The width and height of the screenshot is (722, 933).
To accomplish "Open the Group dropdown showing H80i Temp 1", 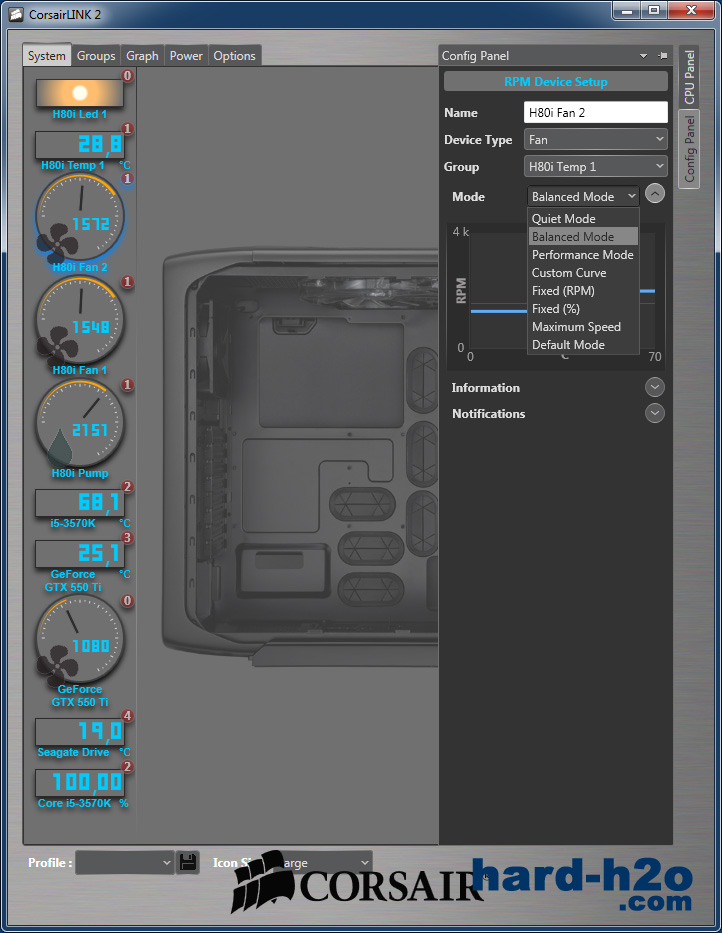I will click(x=596, y=167).
